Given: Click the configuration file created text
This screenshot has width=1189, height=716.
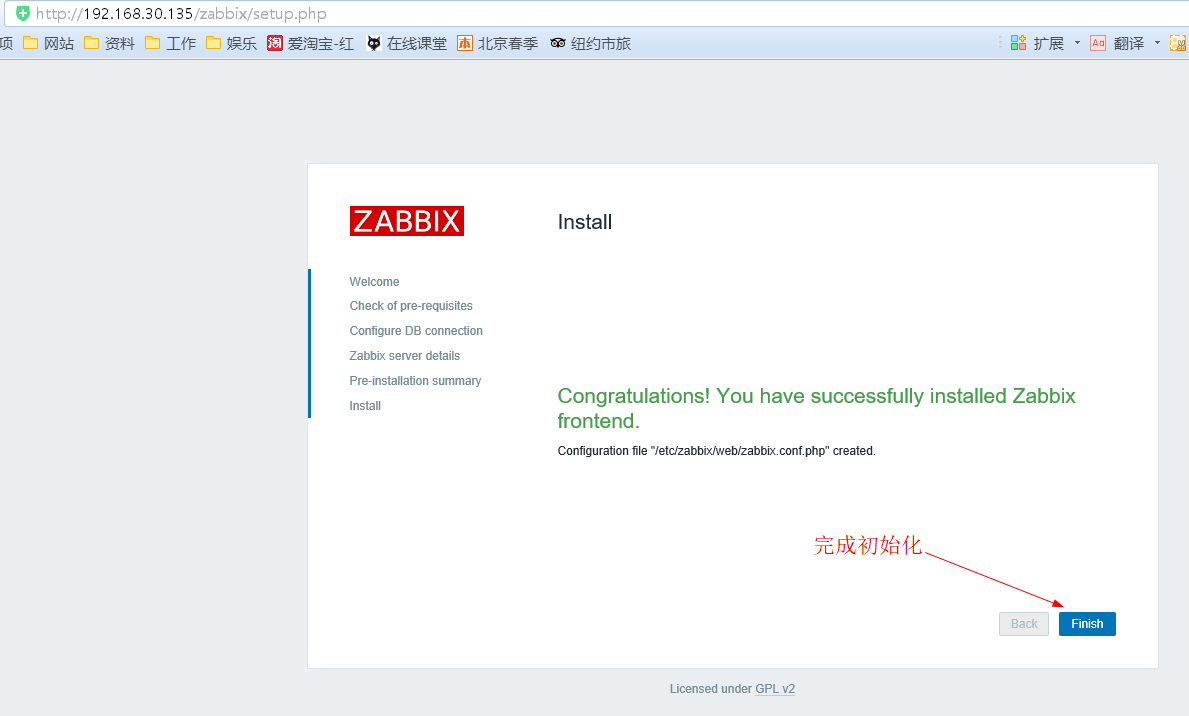Looking at the screenshot, I should (x=717, y=451).
